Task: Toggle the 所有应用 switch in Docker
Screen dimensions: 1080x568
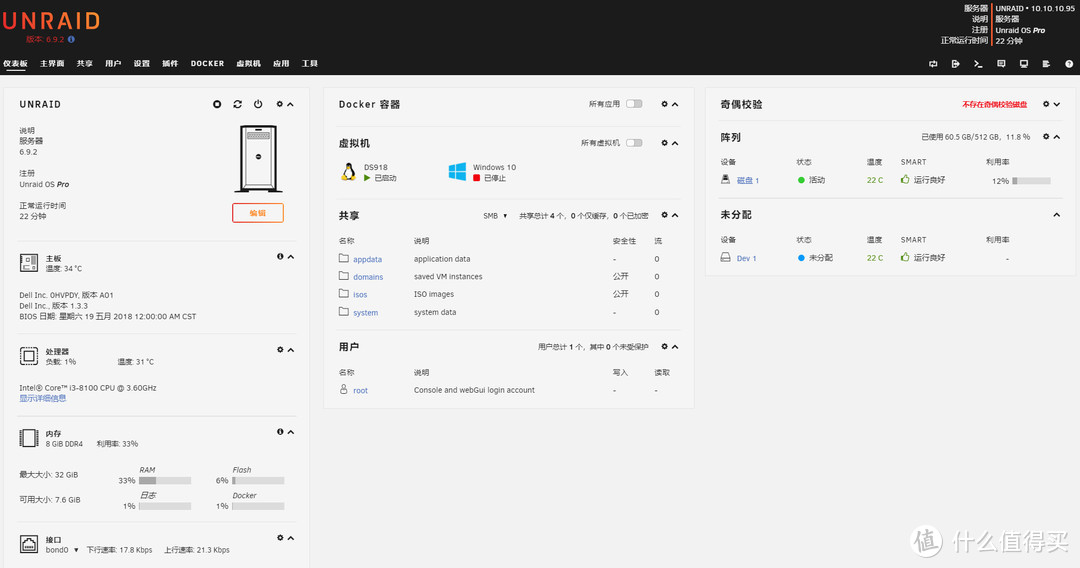Action: tap(634, 104)
